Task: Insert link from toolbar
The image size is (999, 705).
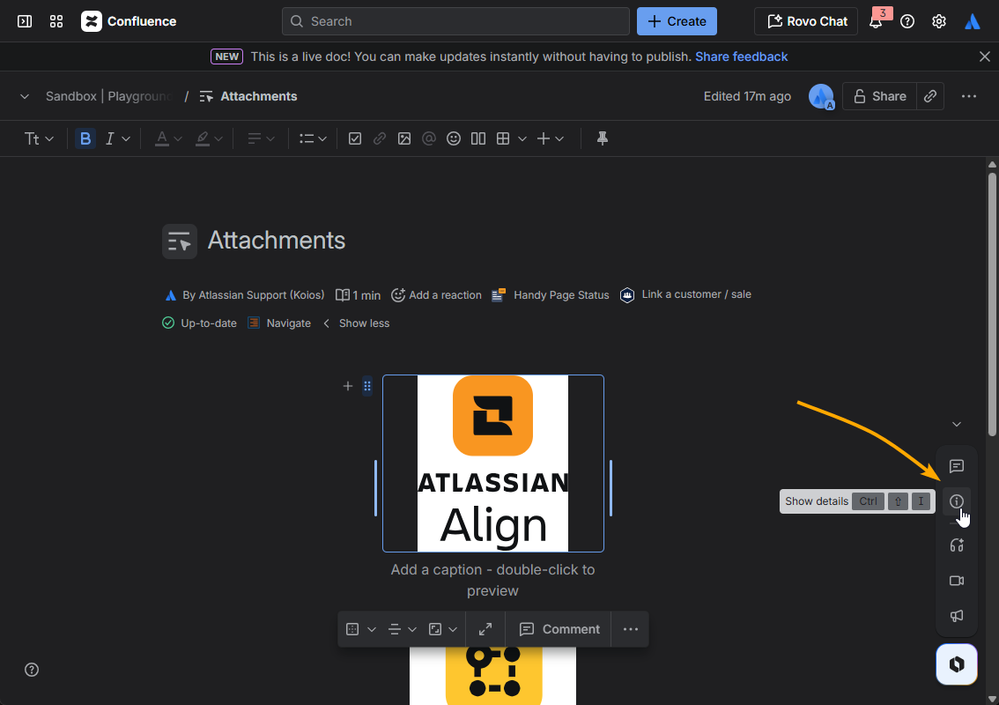Action: [x=379, y=138]
